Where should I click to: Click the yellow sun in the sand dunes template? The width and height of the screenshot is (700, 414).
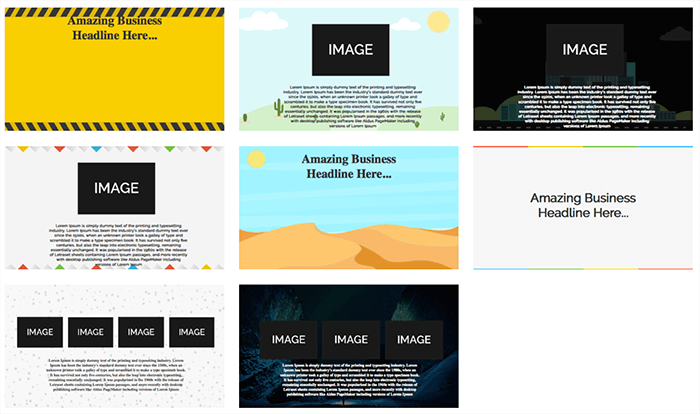pyautogui.click(x=256, y=159)
